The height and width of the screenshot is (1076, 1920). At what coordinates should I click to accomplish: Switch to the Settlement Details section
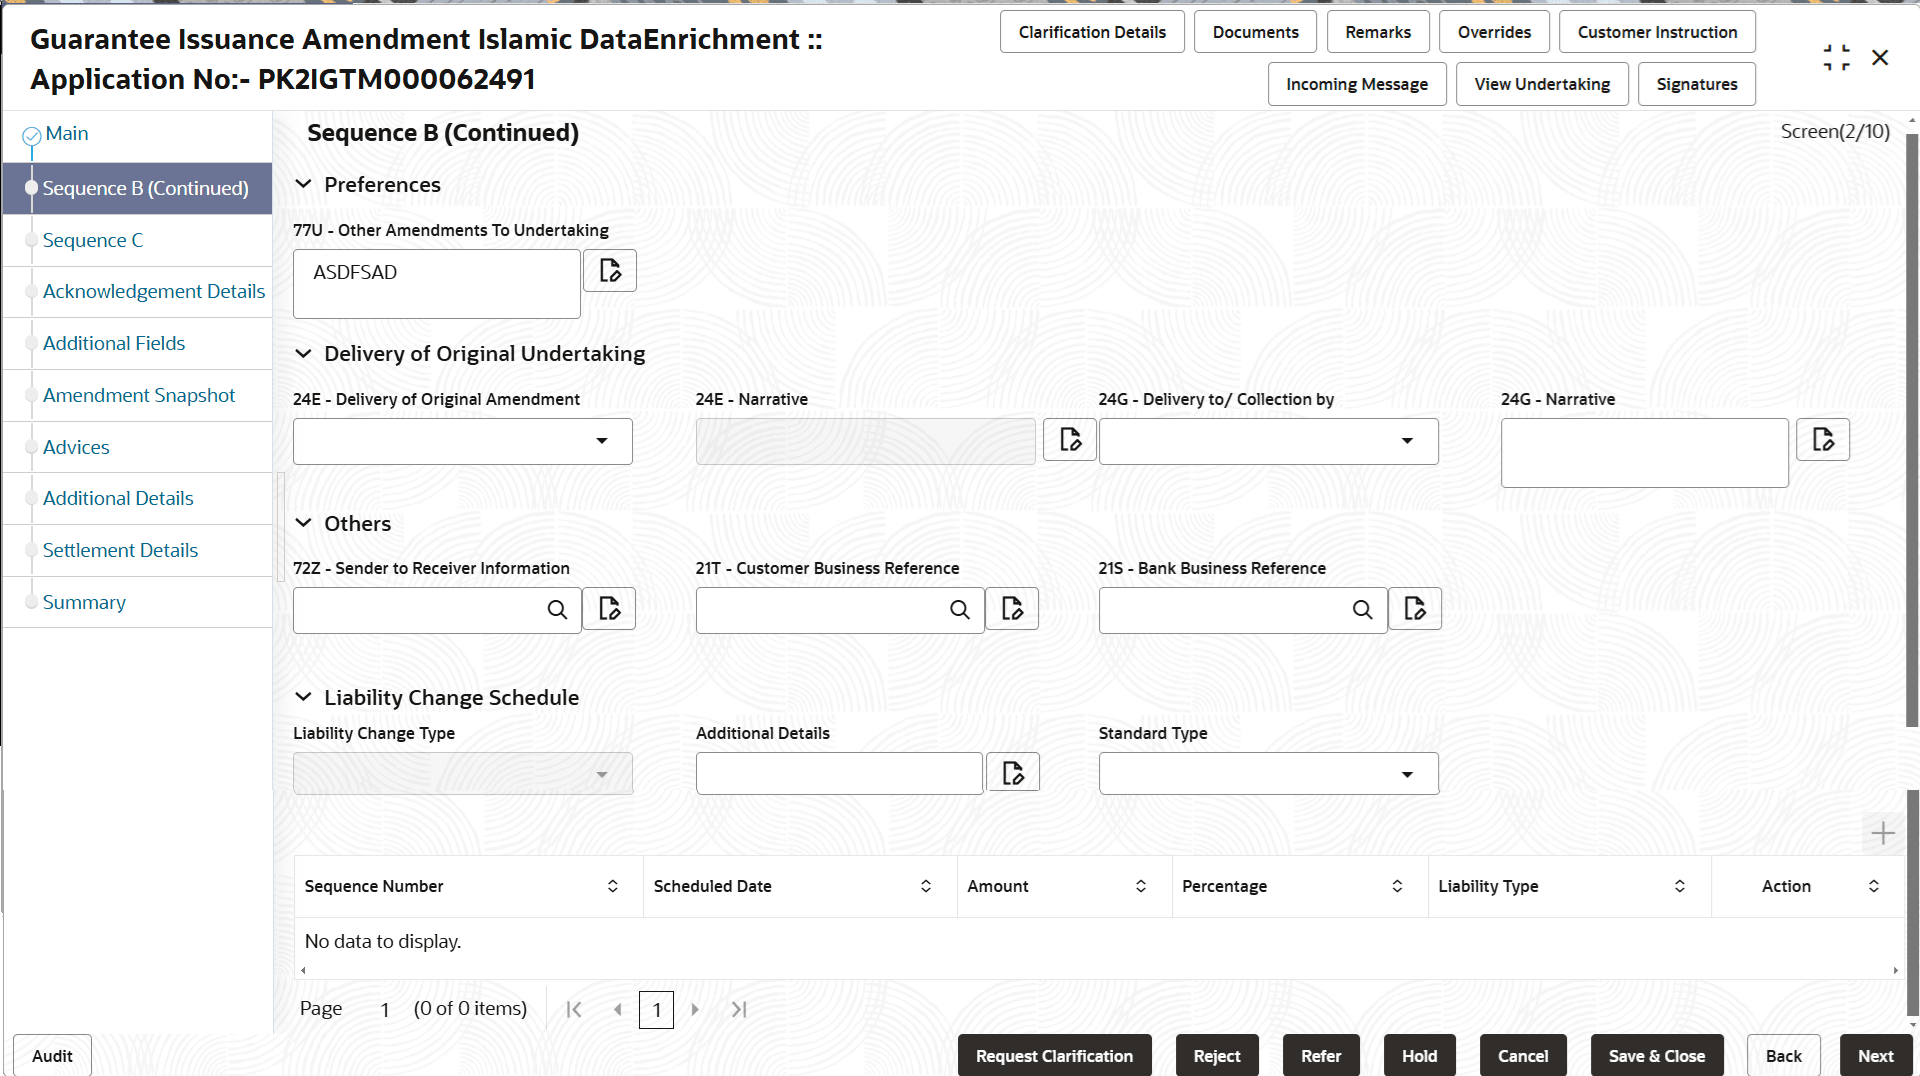(120, 549)
